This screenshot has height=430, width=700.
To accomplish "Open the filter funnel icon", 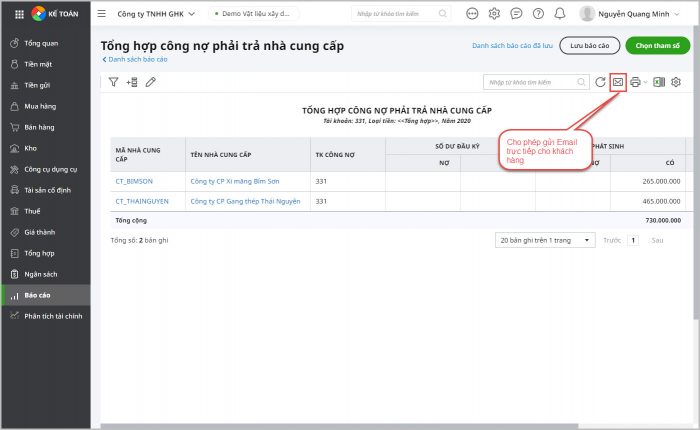I will point(113,82).
